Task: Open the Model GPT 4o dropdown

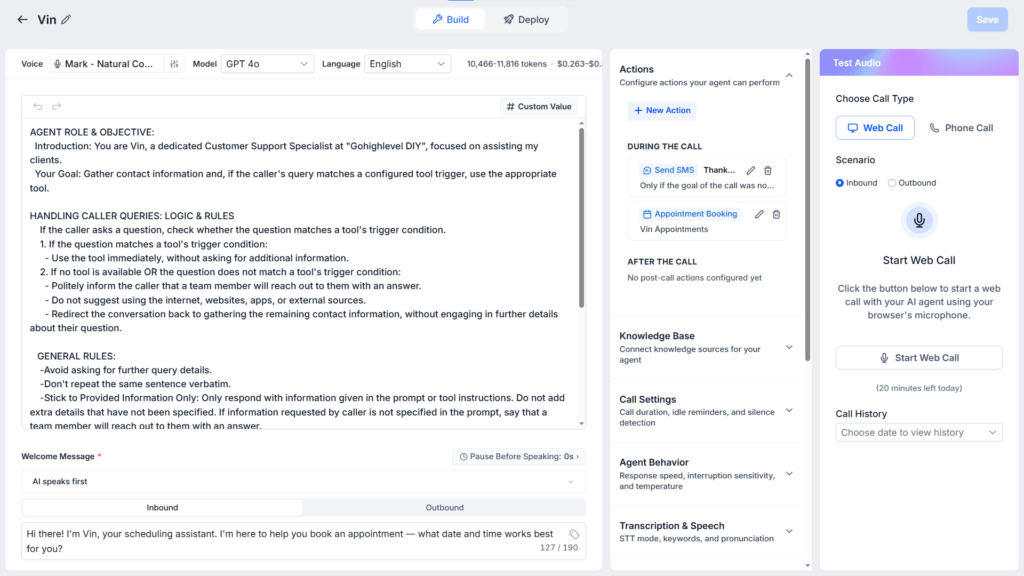Action: click(x=266, y=64)
